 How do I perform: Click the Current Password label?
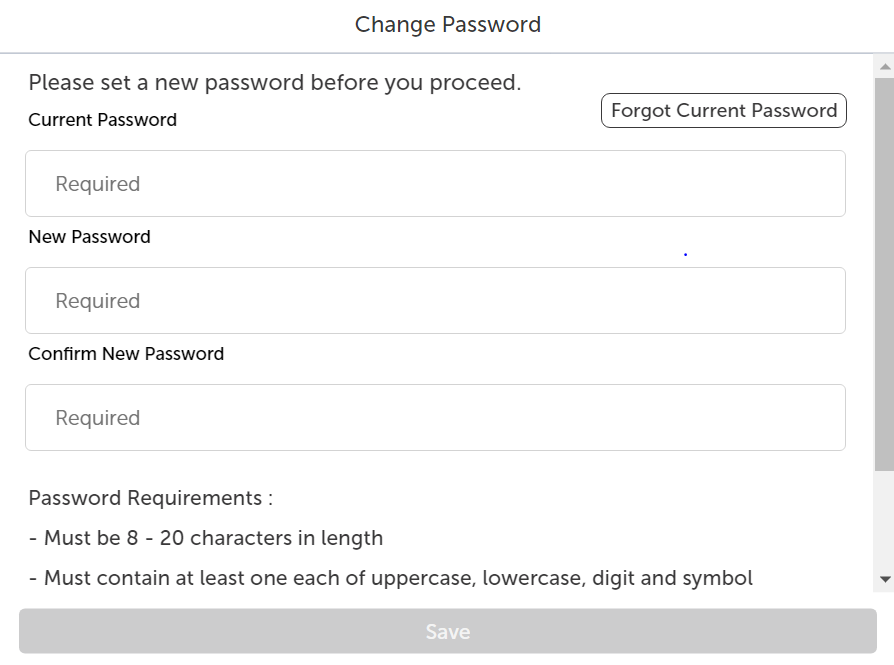coord(101,120)
